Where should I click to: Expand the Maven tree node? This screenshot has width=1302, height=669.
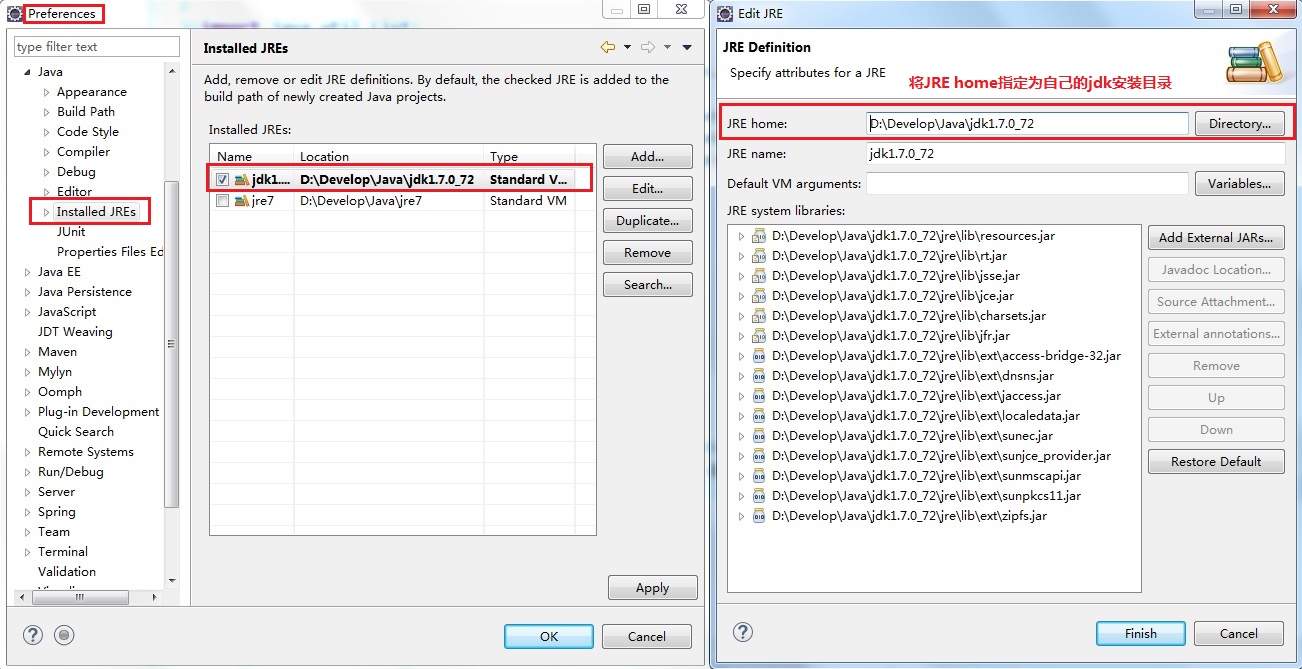coord(27,352)
